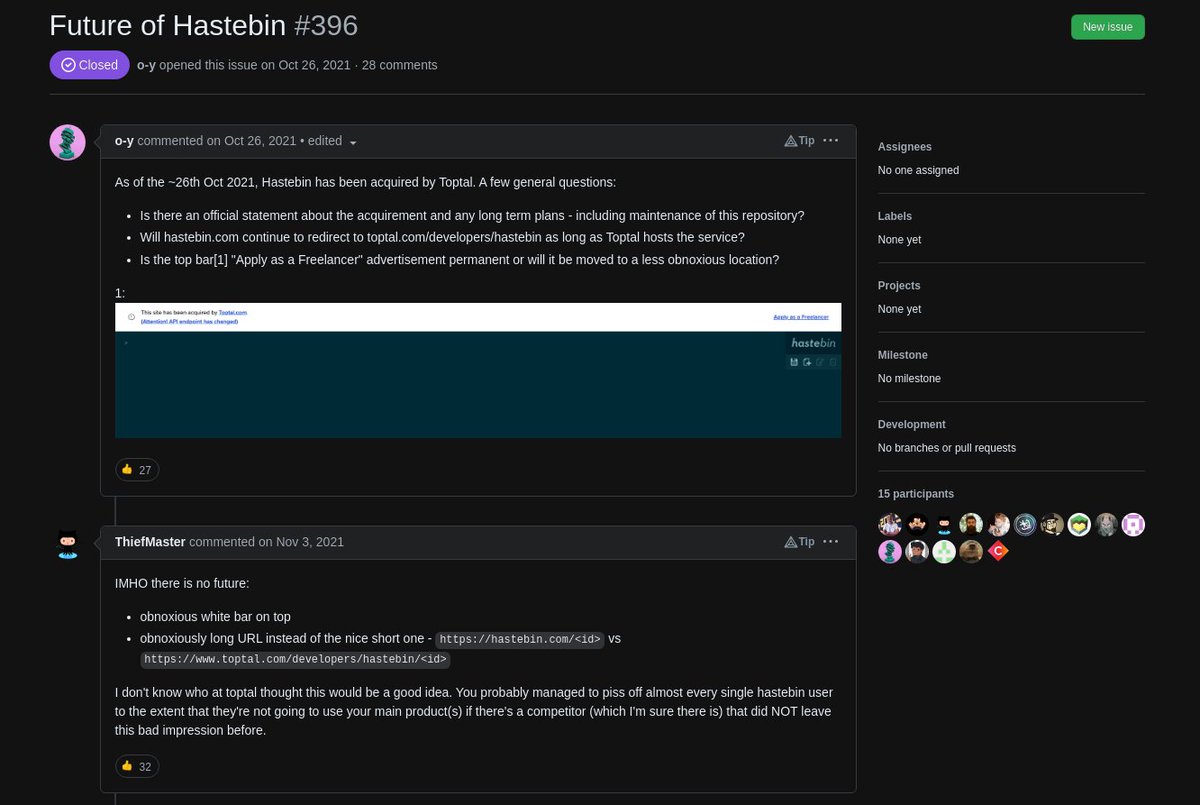Click the 'No one assigned' text
1200x805 pixels.
point(918,170)
